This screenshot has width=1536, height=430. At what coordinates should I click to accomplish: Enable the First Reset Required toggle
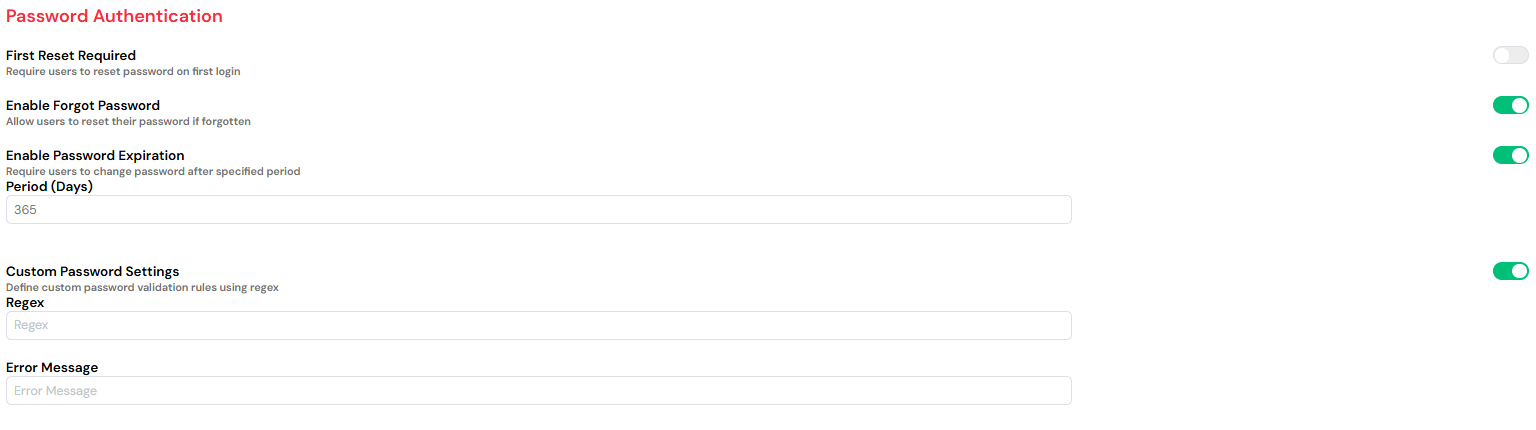point(1510,56)
